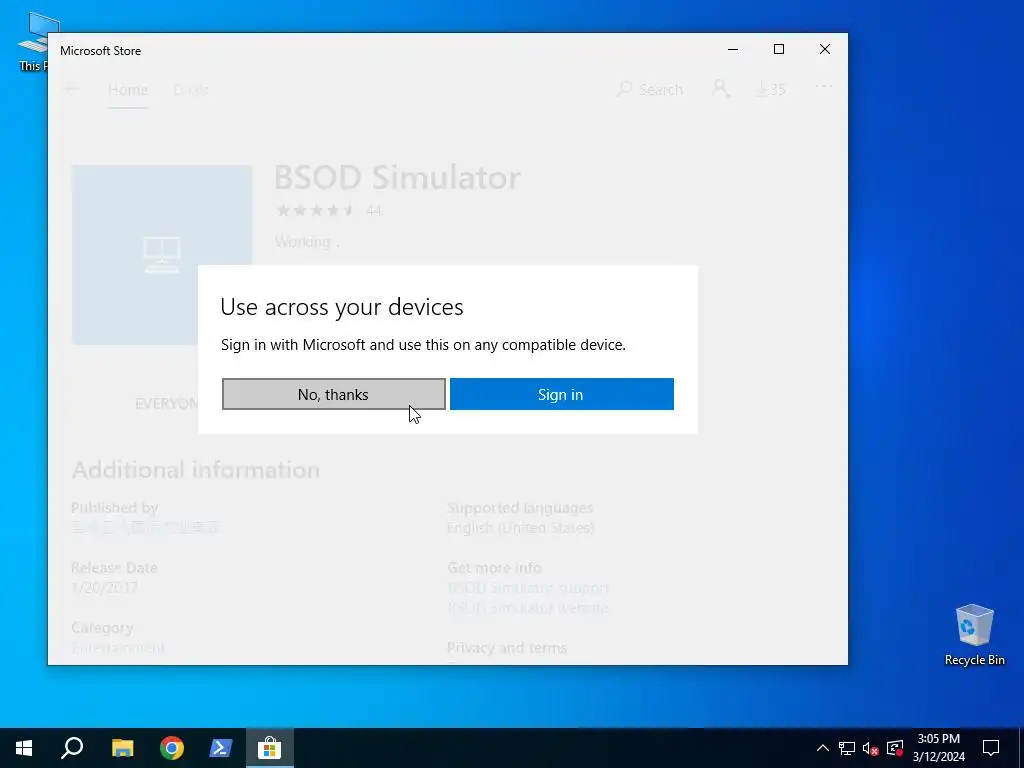Screen dimensions: 1024x768
Task: Open network status tray icon
Action: 847,748
